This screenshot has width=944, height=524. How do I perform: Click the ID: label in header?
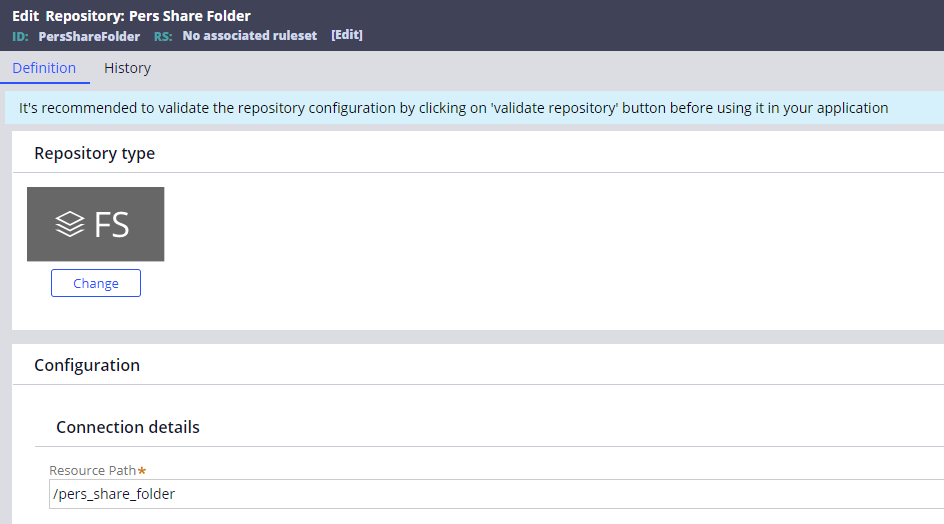coord(21,36)
